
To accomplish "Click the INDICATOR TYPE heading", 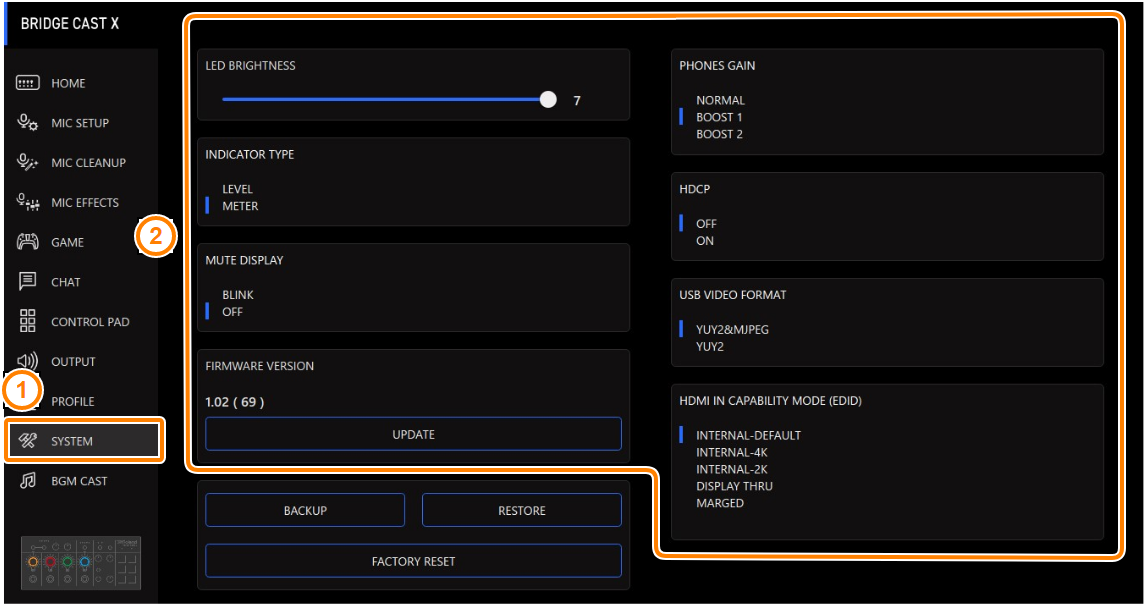I will (249, 154).
